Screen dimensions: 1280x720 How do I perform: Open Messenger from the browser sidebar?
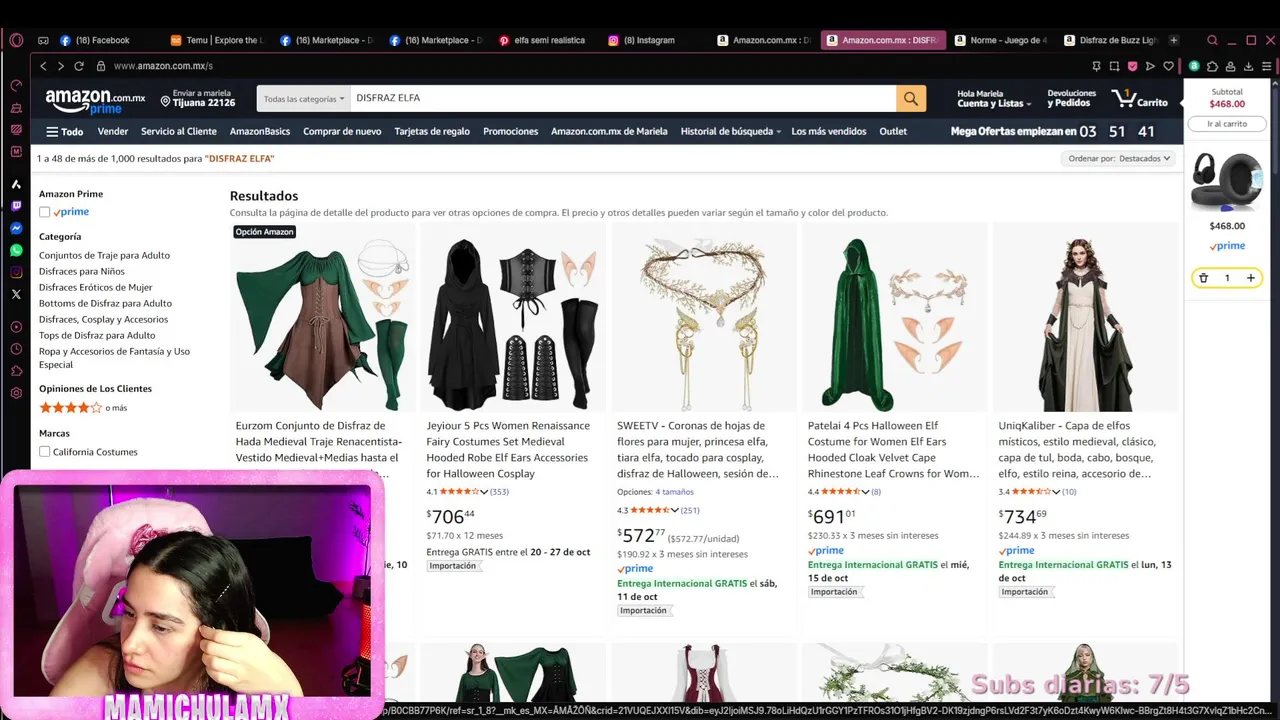[x=16, y=228]
